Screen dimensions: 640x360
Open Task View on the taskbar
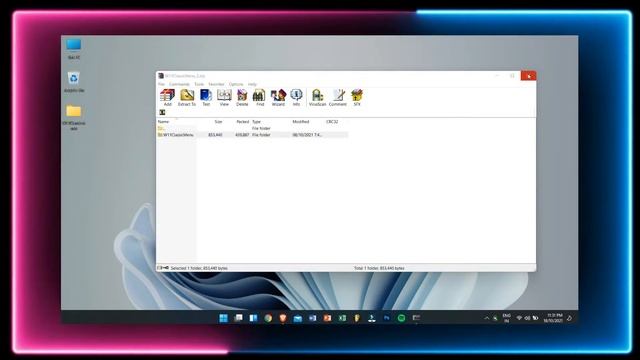pyautogui.click(x=238, y=318)
